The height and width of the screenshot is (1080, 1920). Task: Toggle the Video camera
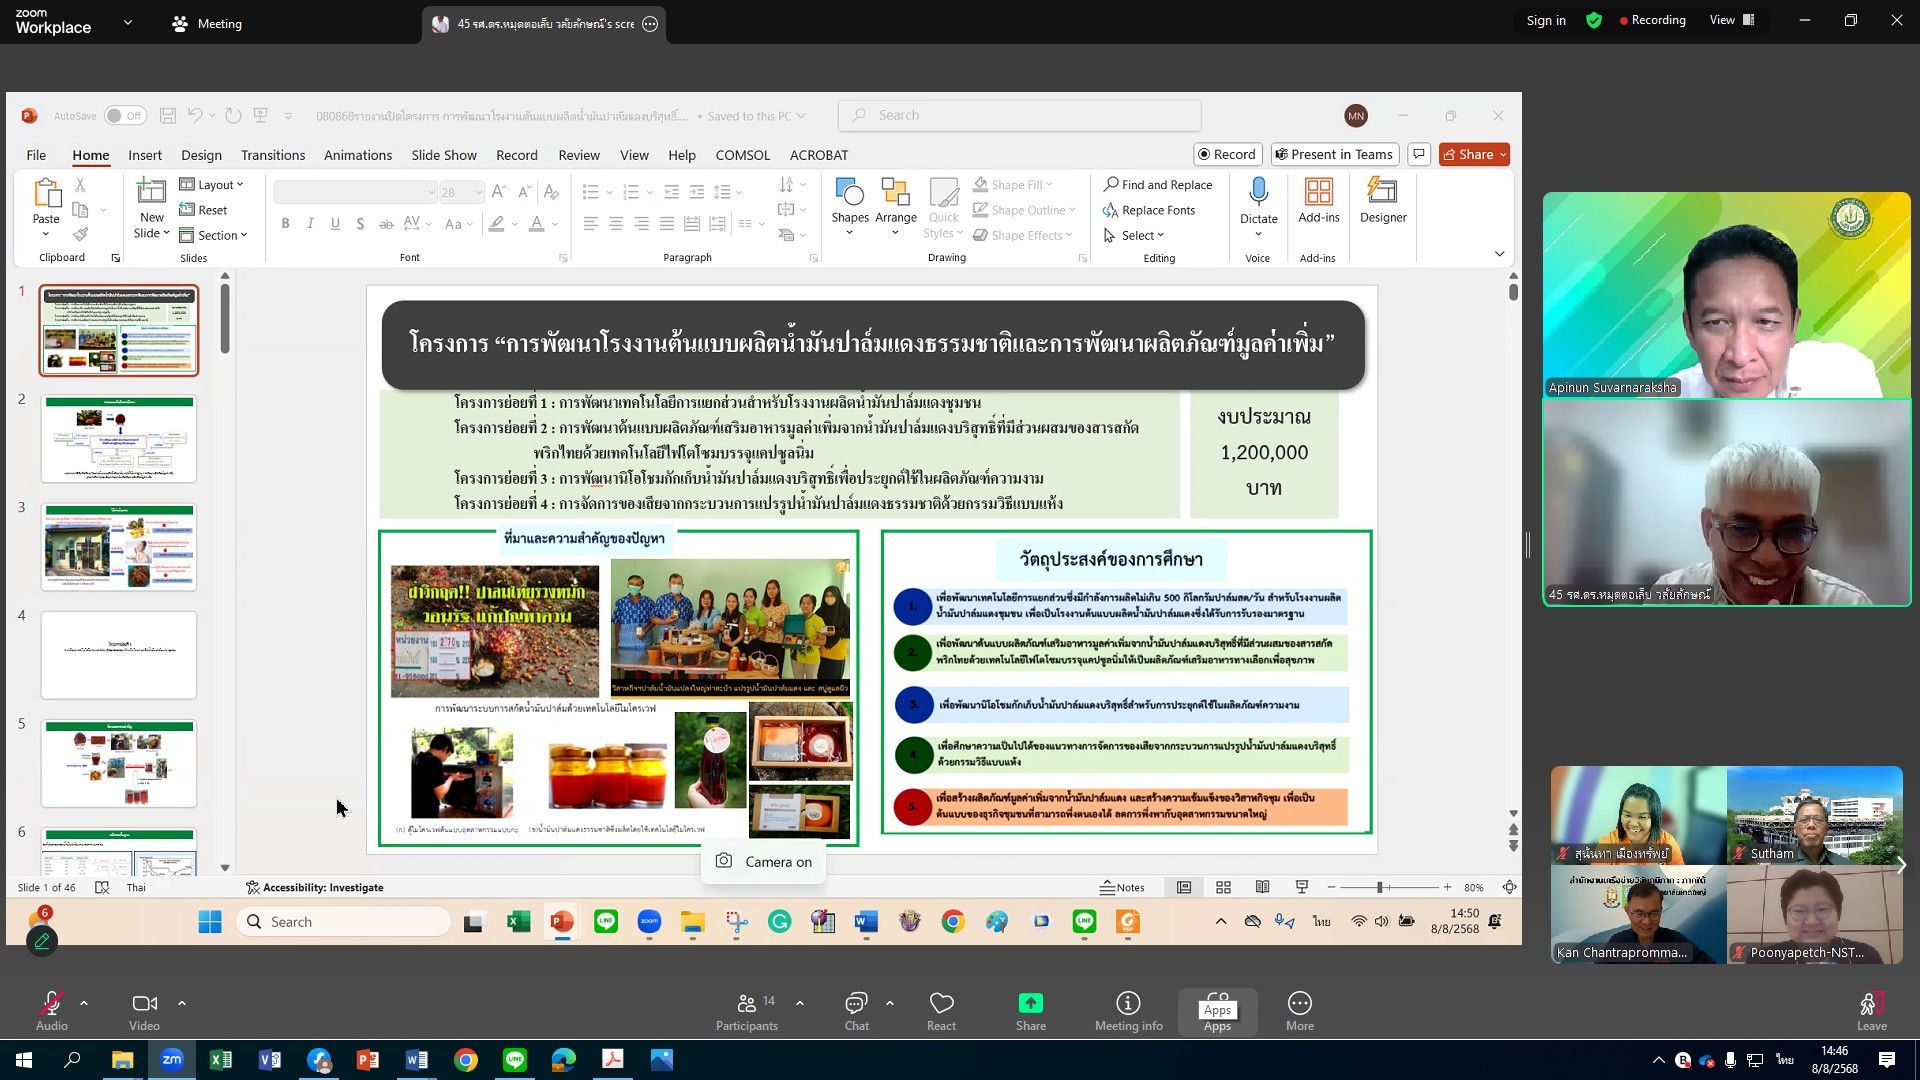[144, 1004]
